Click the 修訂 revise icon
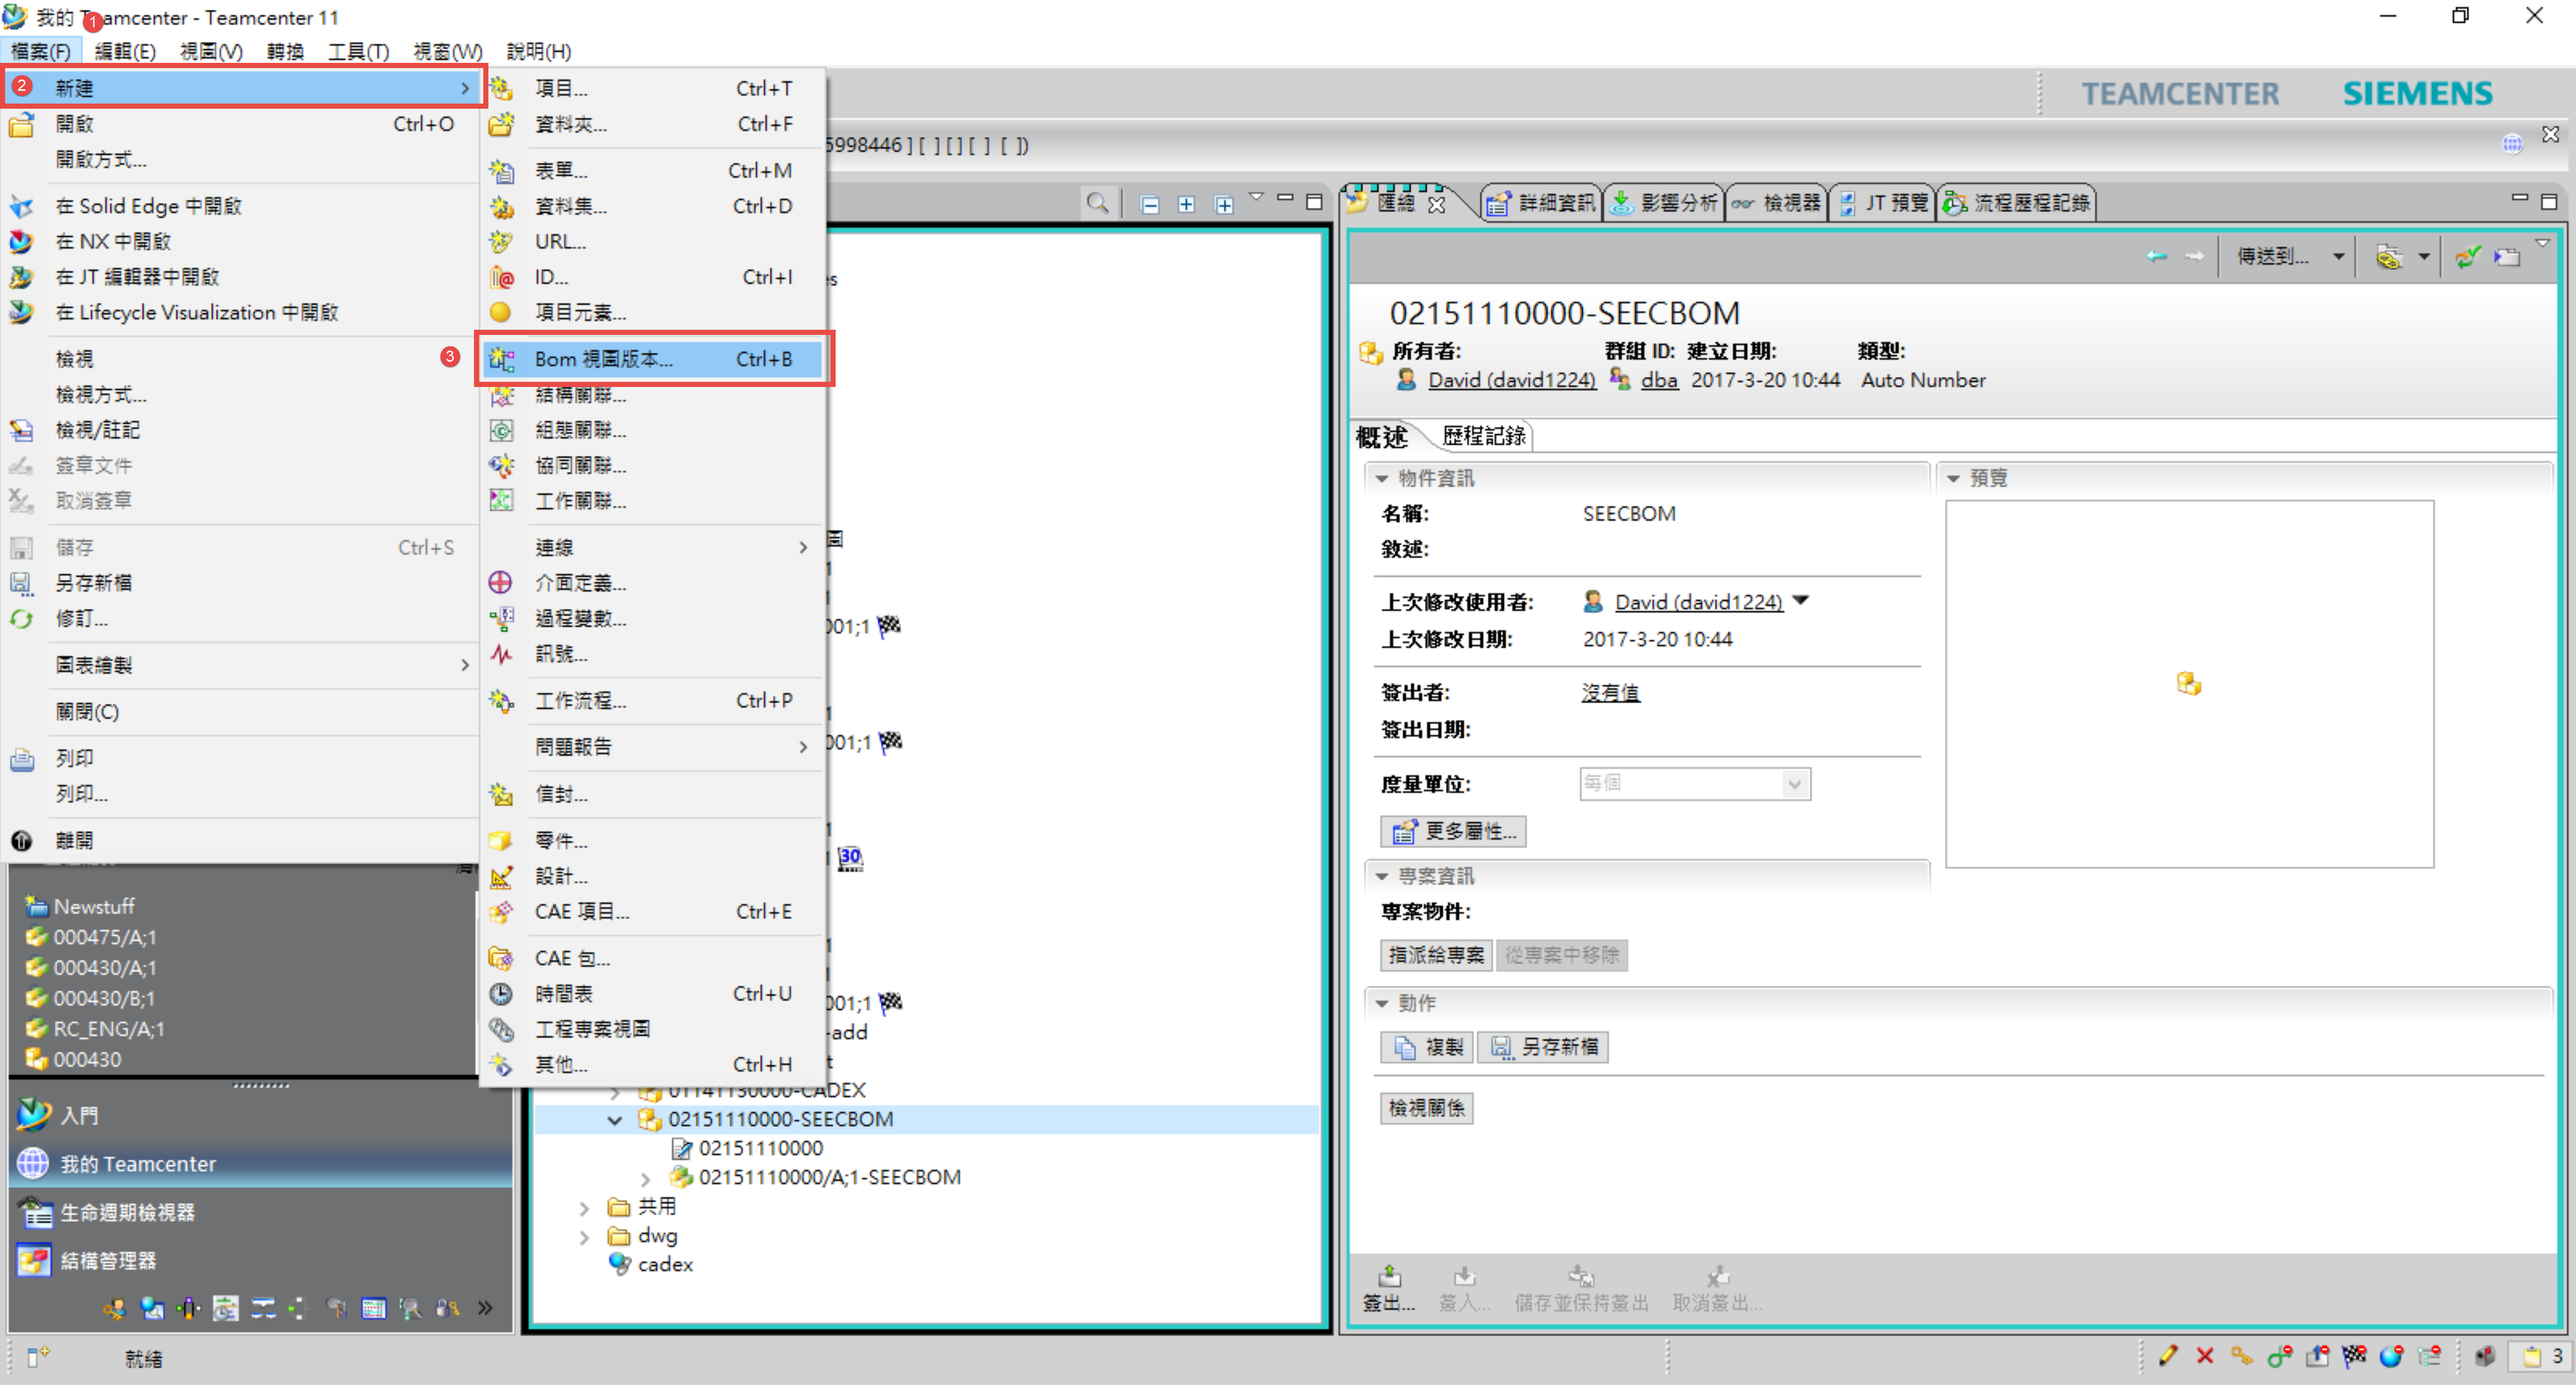The height and width of the screenshot is (1385, 2576). (22, 619)
